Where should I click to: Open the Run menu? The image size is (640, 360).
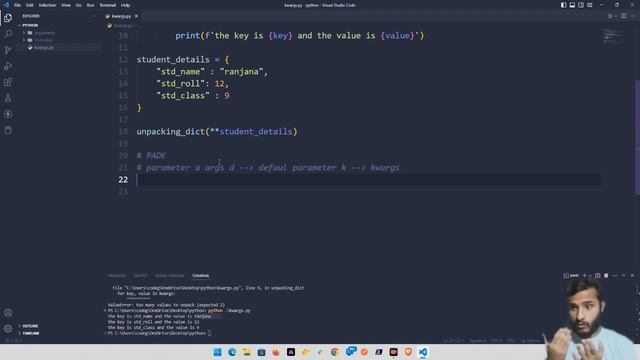pyautogui.click(x=90, y=5)
